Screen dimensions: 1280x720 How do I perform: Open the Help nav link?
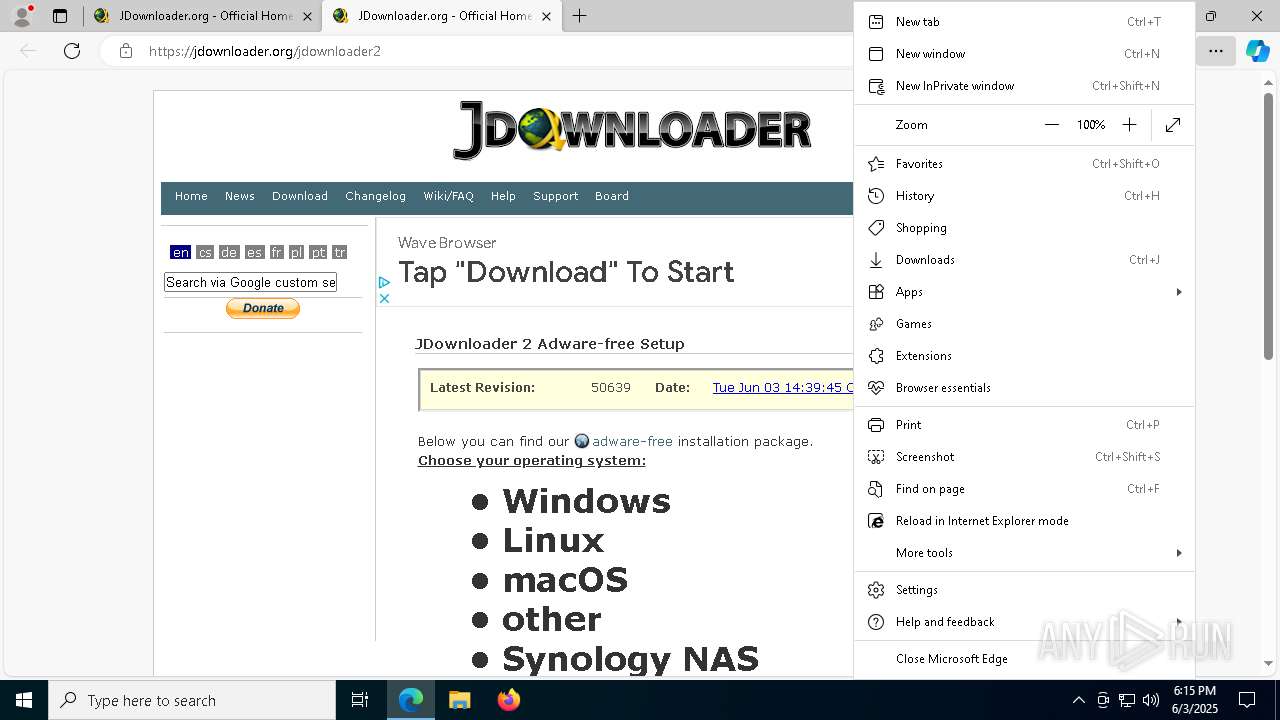coord(503,196)
